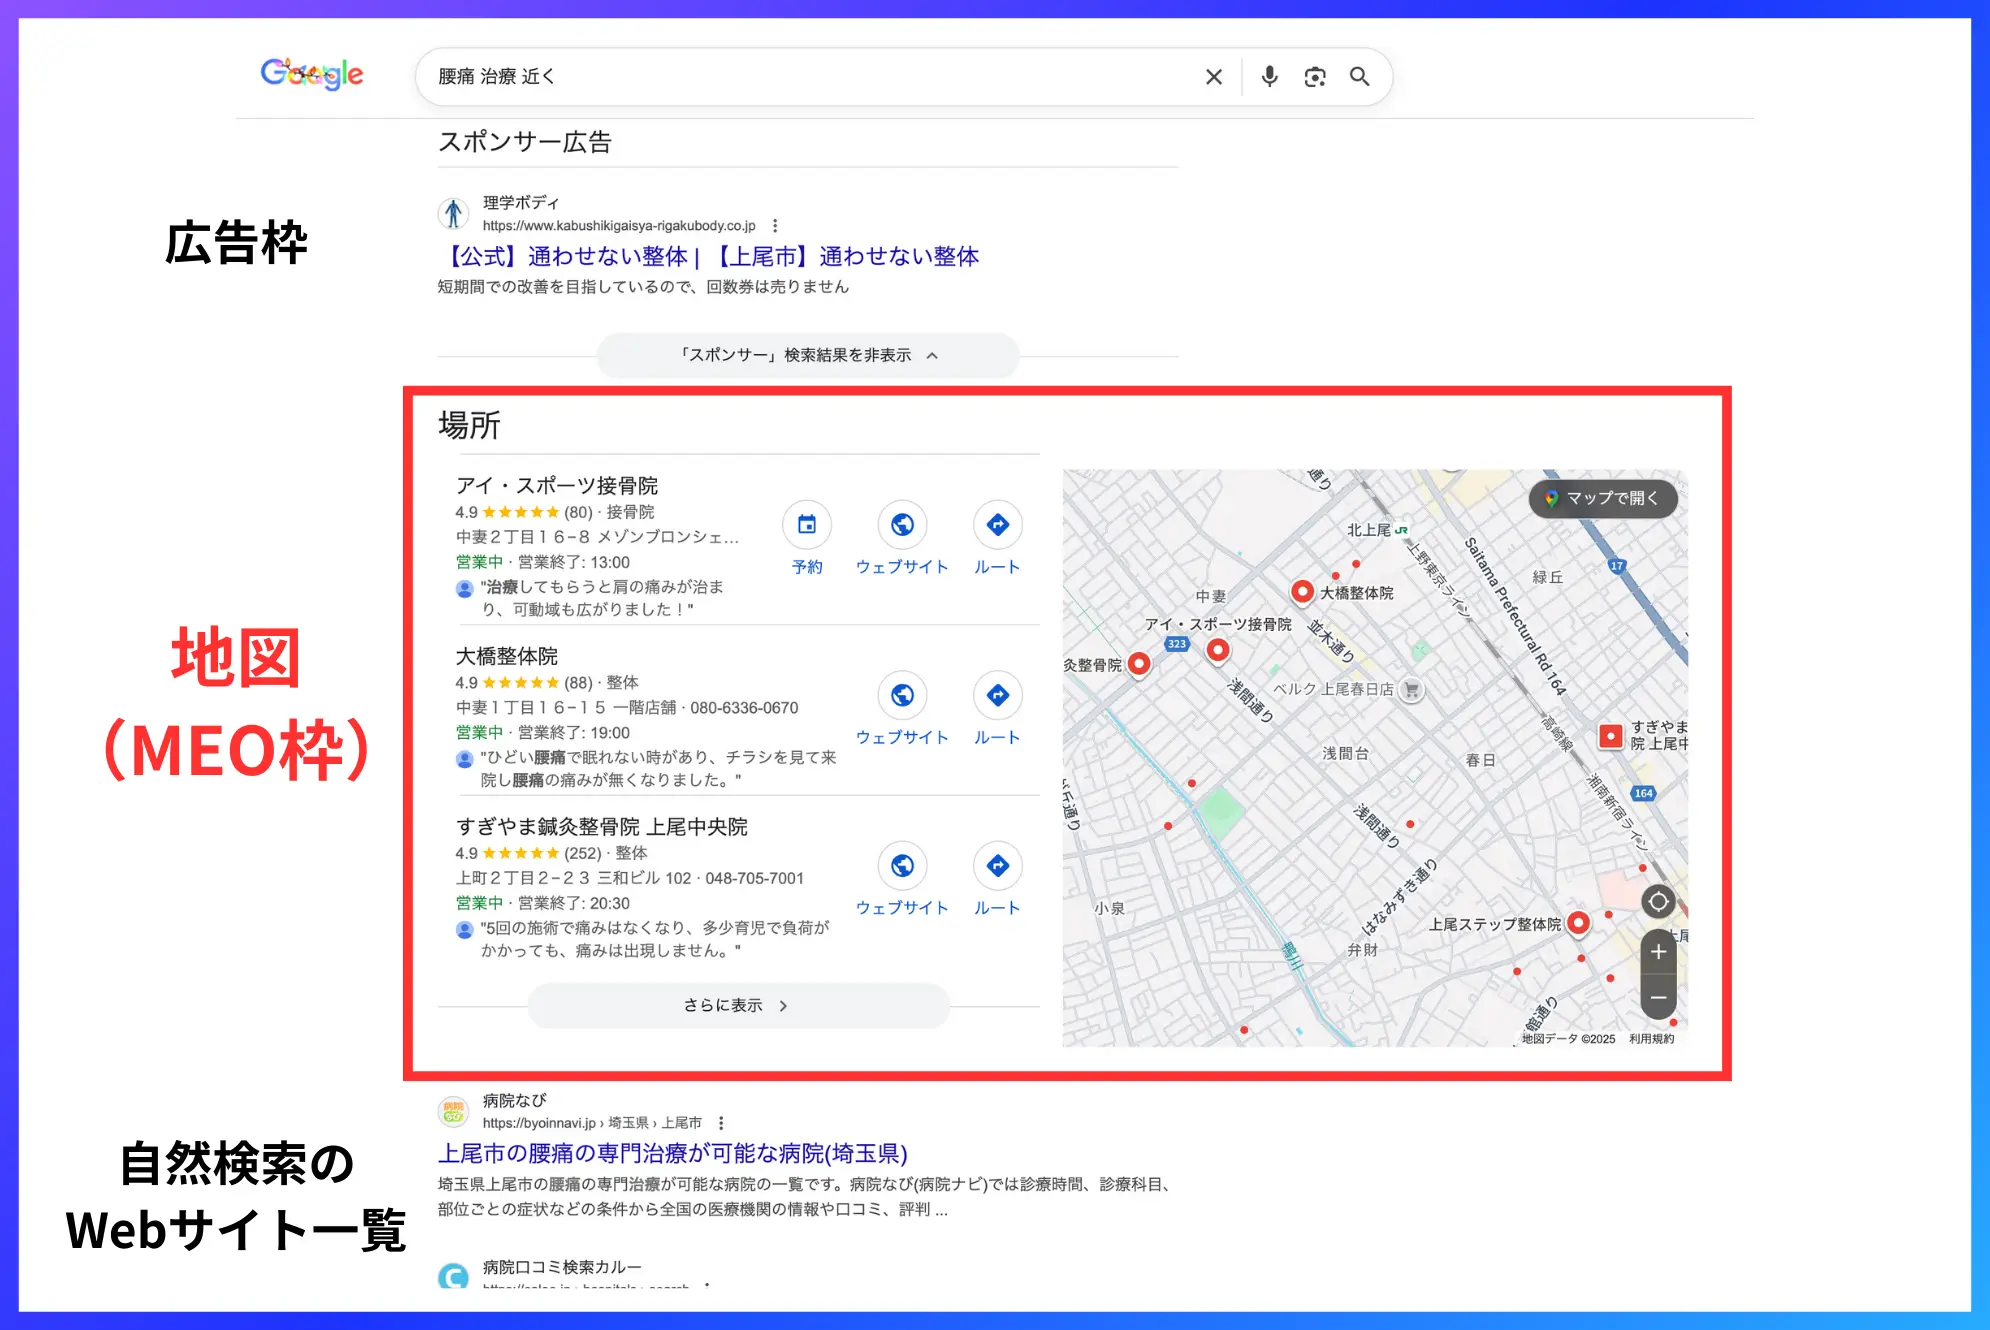1990x1330 pixels.
Task: Open 予約 booking for アイ・スポーツ接骨院
Action: (807, 525)
